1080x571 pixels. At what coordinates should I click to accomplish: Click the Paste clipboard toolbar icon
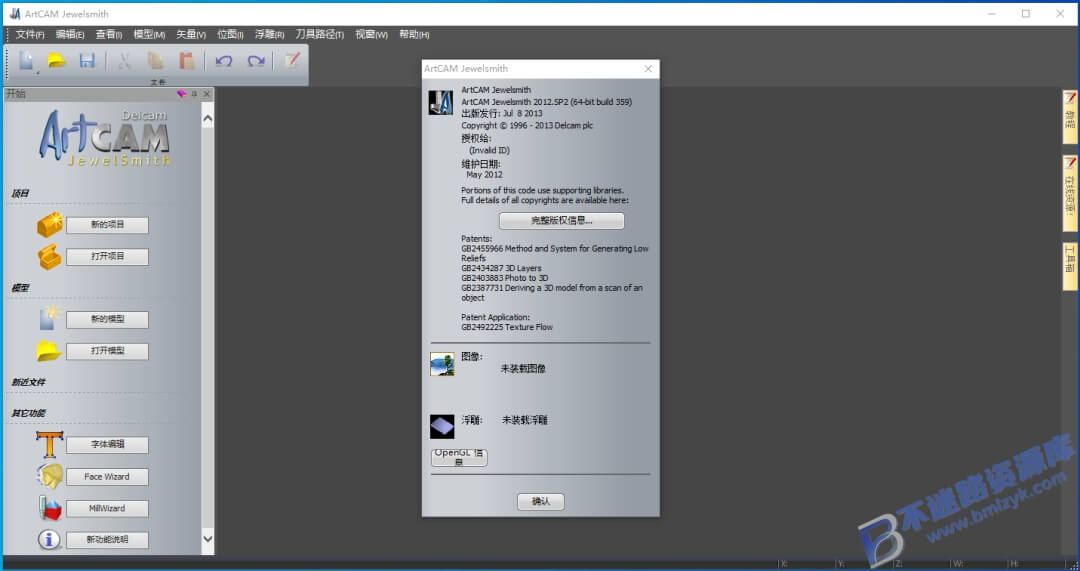point(187,61)
